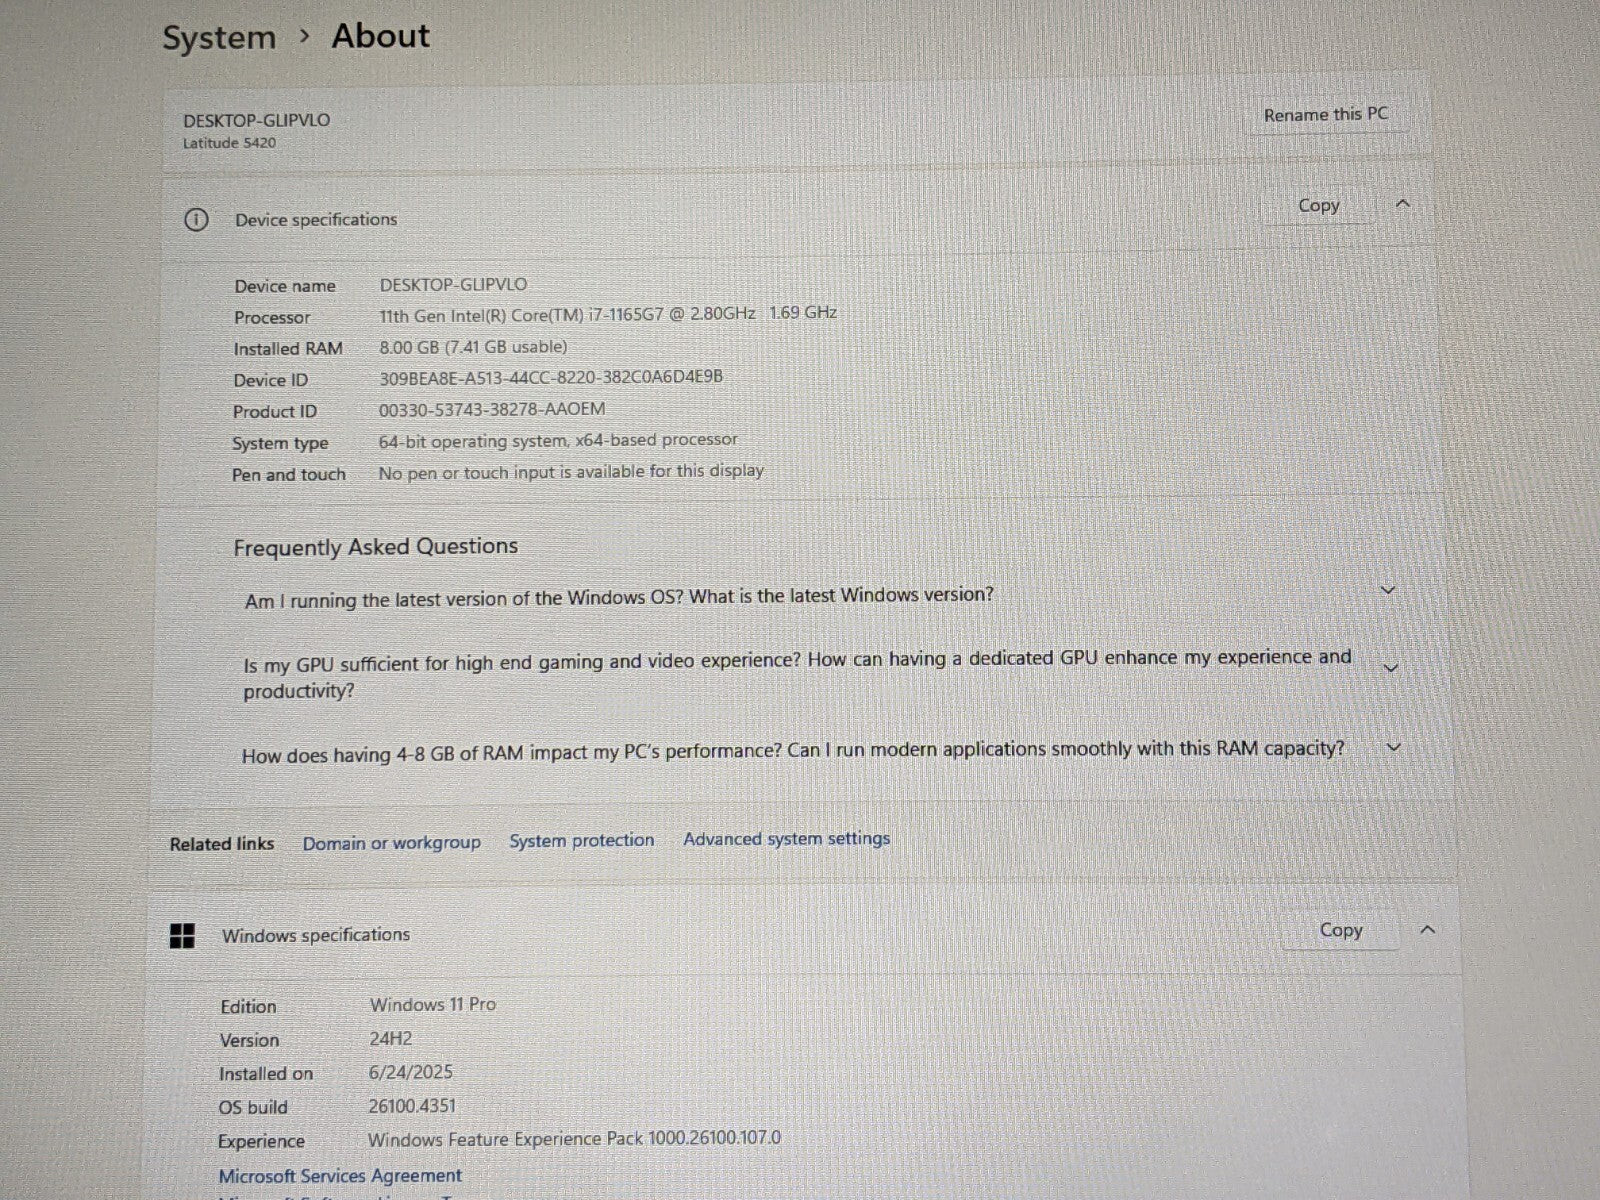Screen dimensions: 1600x1200
Task: Expand the 4-8 GB RAM FAQ chevron
Action: pyautogui.click(x=1393, y=747)
